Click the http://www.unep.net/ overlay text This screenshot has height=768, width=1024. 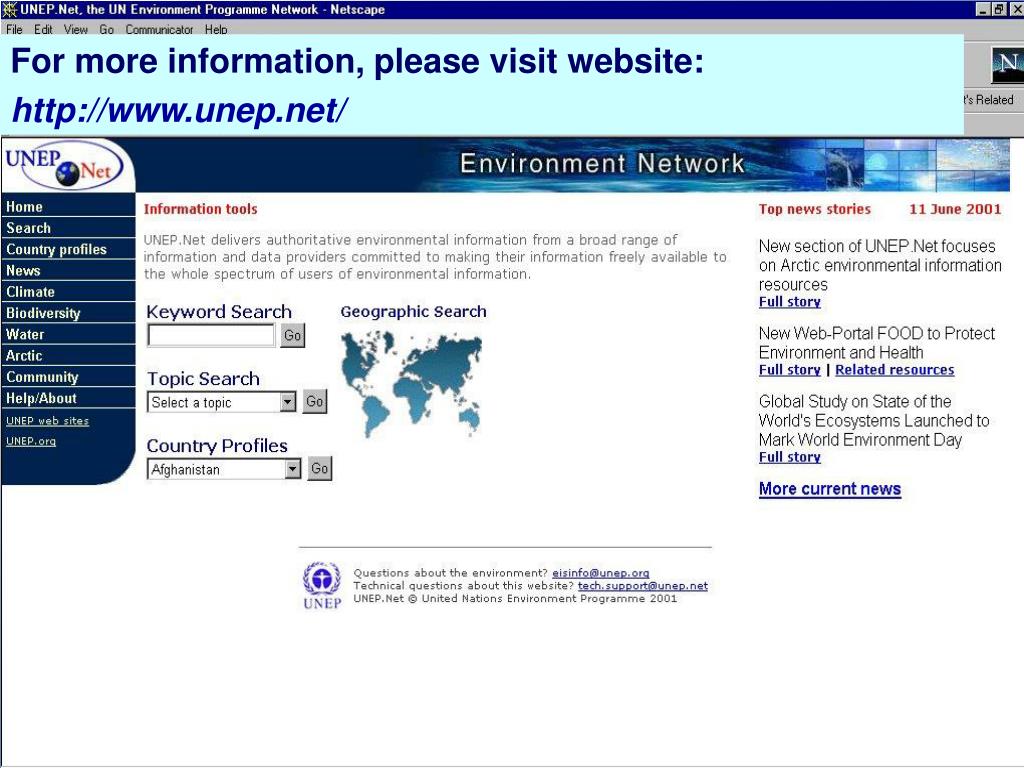pos(180,110)
